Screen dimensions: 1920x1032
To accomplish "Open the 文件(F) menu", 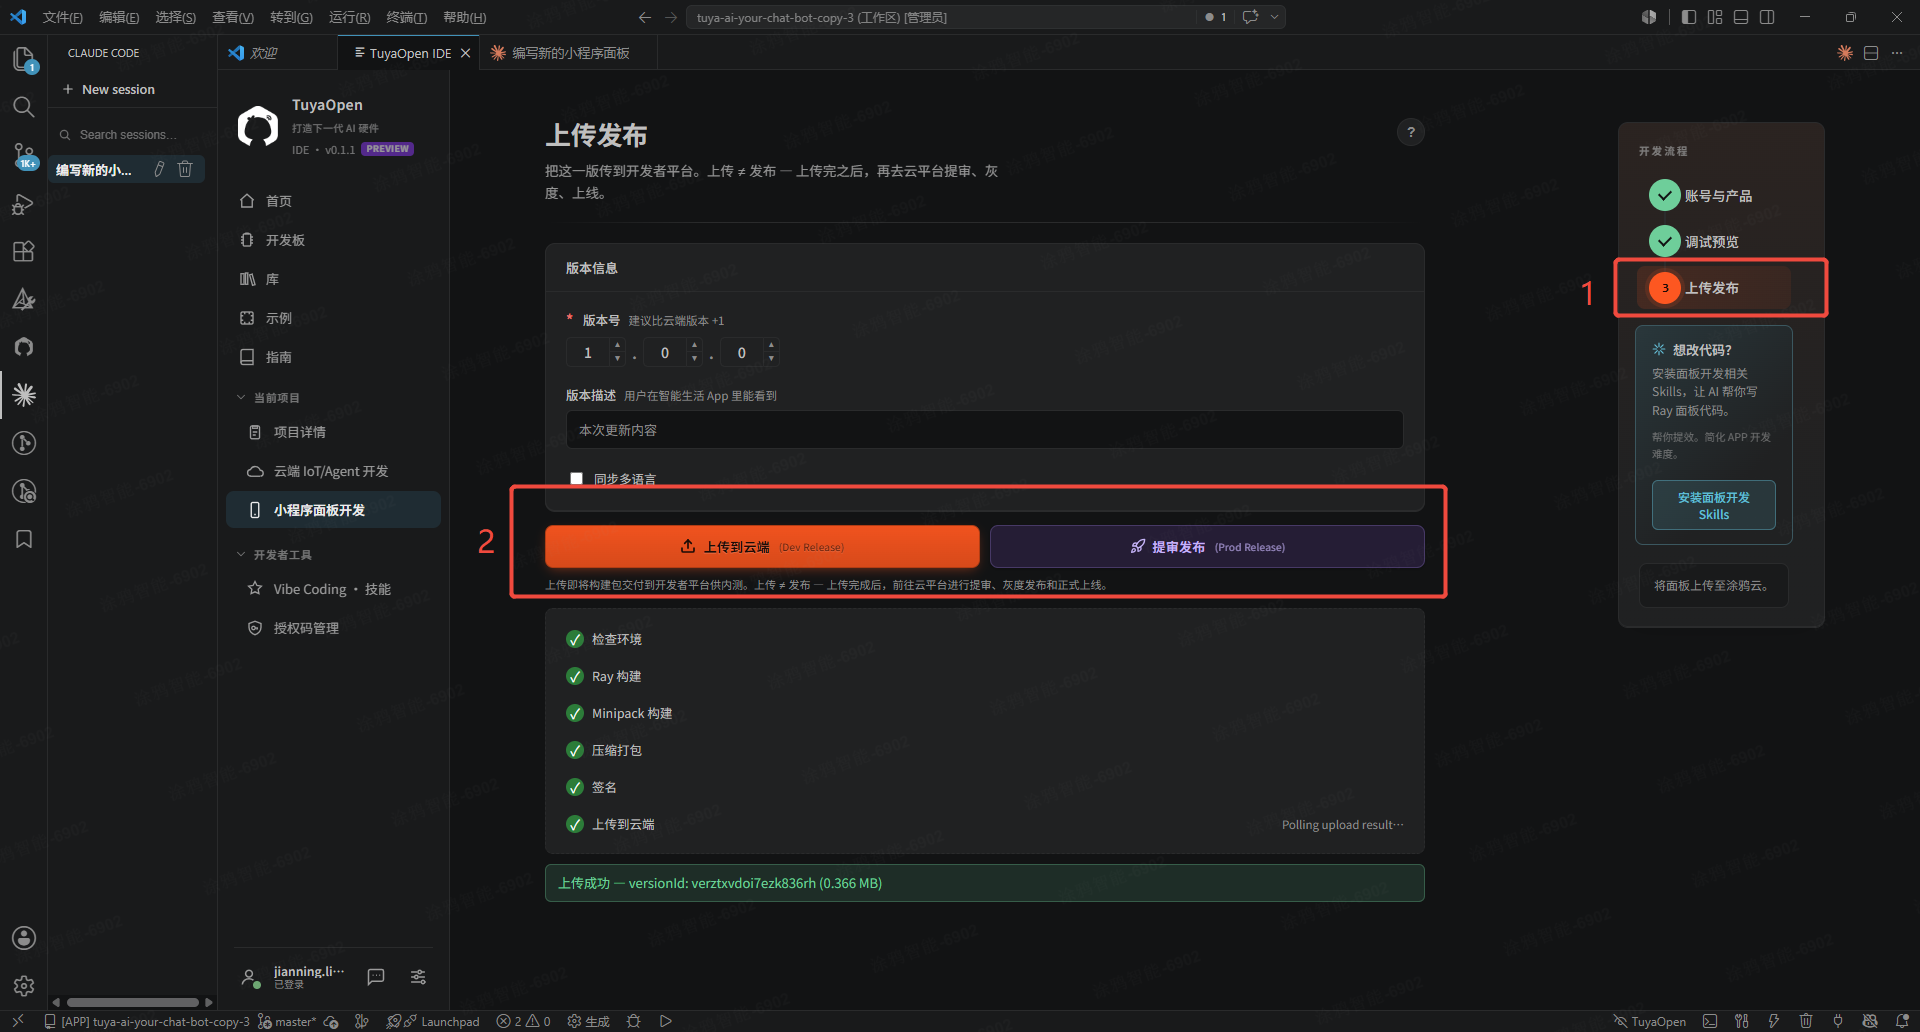I will (x=63, y=17).
